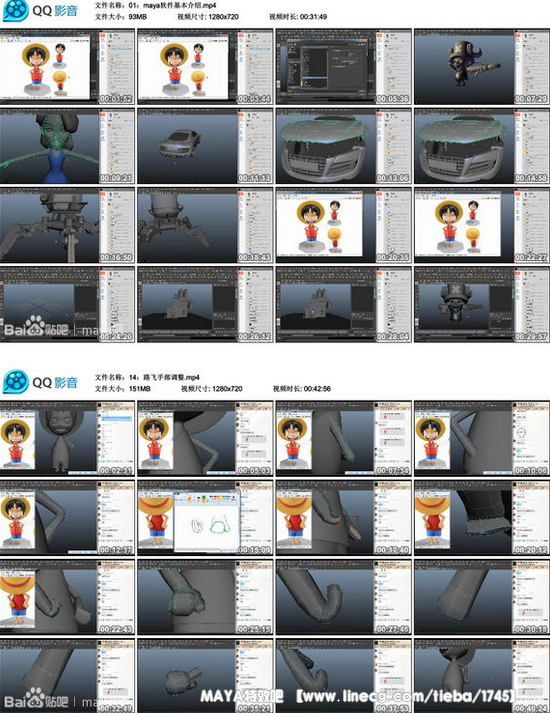Click the QQ影音 logo above the second sheet

tap(40, 382)
